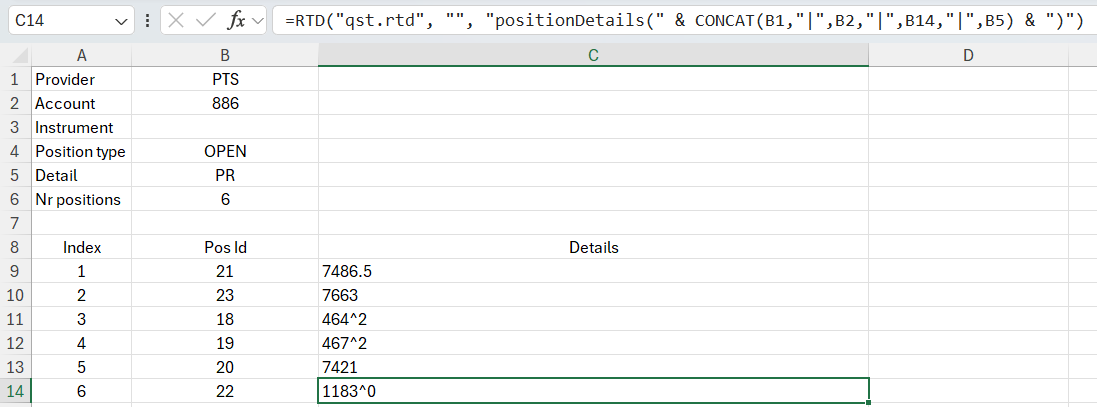
Task: Expand the formula bar function dropdown chevron
Action: point(258,21)
